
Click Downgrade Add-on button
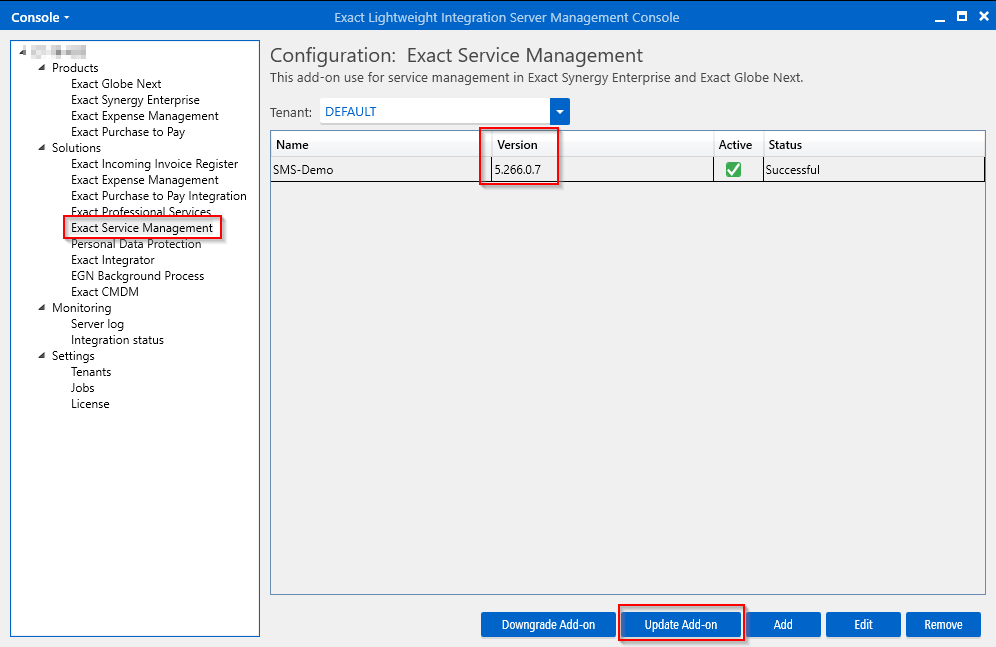pyautogui.click(x=548, y=624)
